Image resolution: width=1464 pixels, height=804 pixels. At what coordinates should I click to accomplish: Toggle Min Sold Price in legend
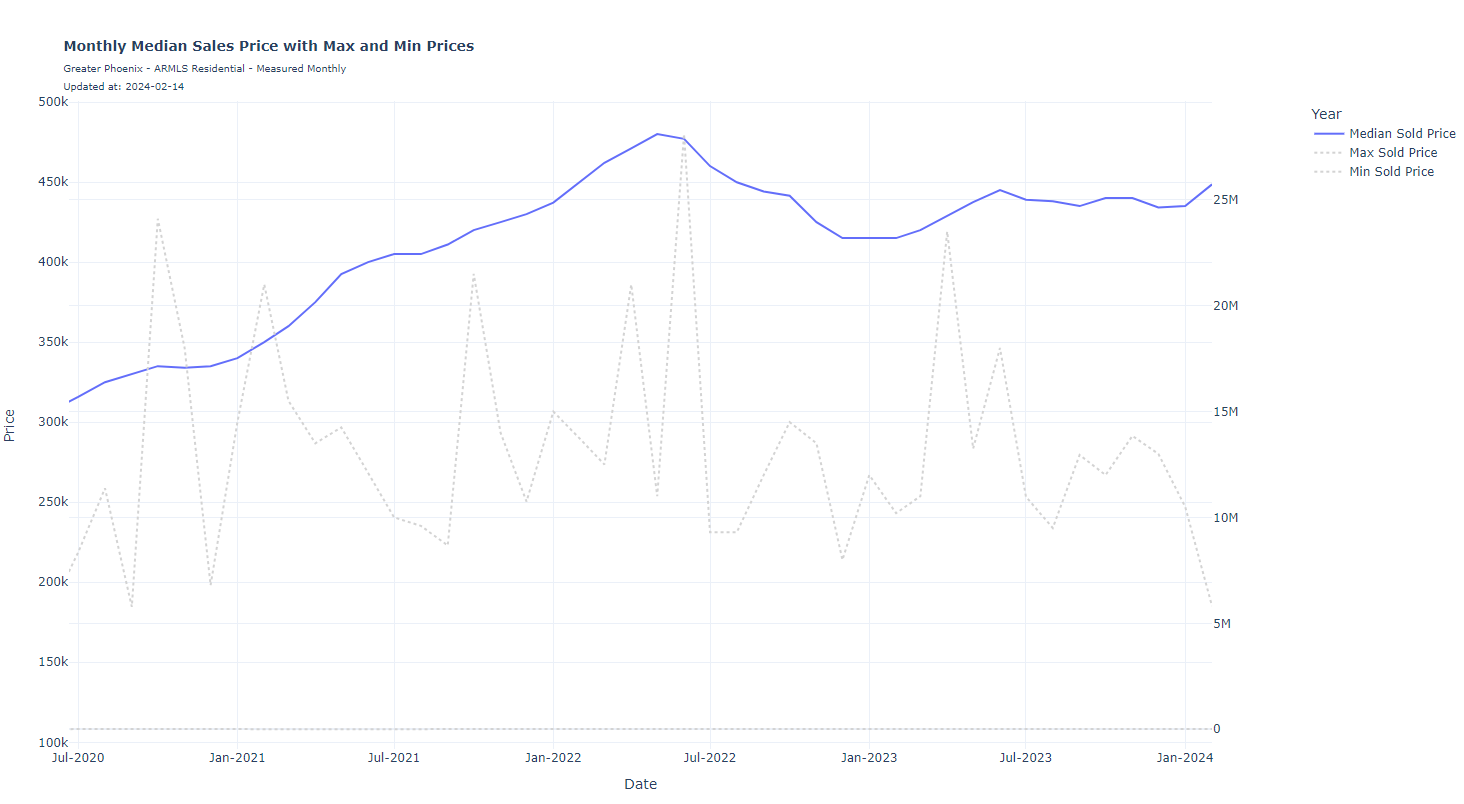1391,172
